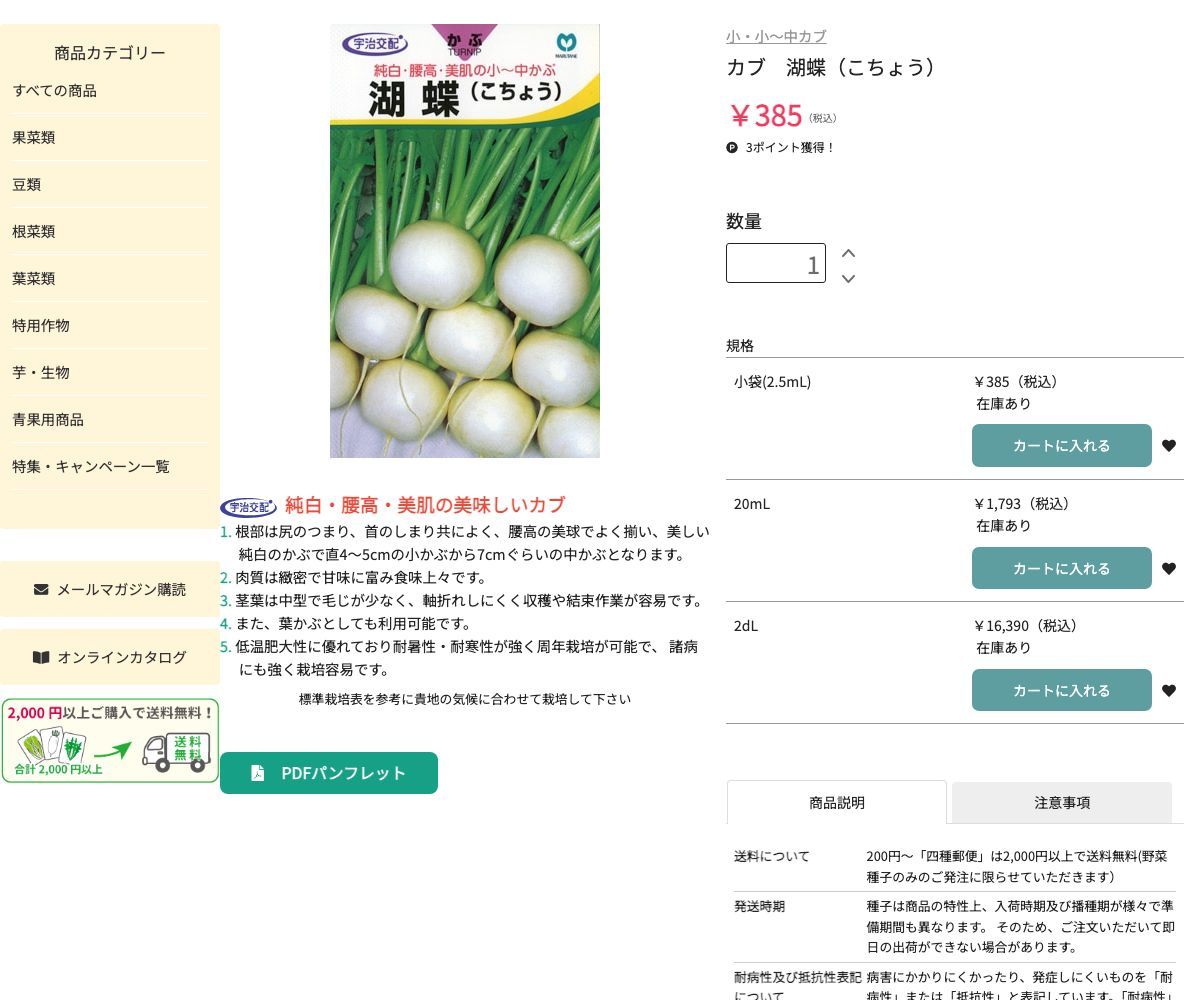Switch to the 注意事項 tab
Image resolution: width=1200 pixels, height=1000 pixels.
[1063, 802]
